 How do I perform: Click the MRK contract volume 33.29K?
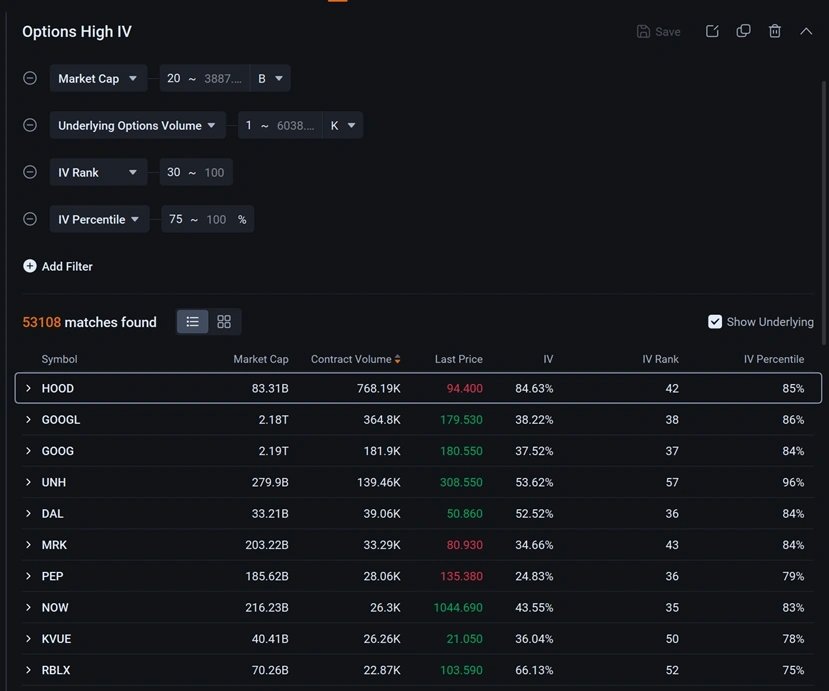click(x=382, y=545)
